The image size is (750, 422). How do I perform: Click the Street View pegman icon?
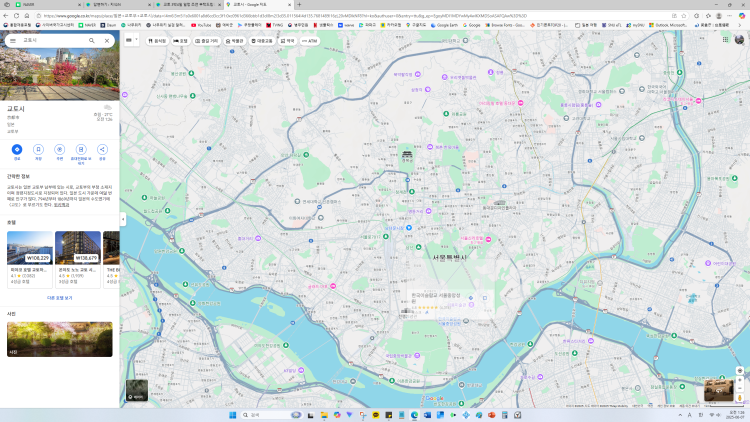click(739, 398)
